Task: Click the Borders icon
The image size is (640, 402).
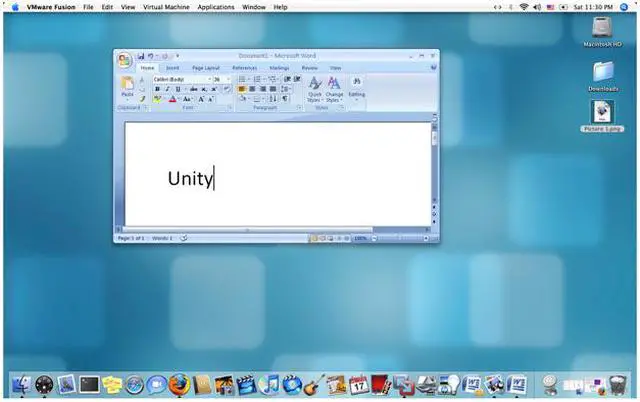Action: (x=257, y=99)
